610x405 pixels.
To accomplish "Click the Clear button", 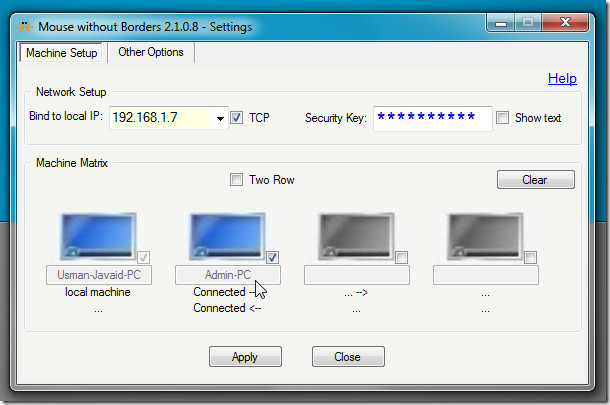I will [536, 180].
